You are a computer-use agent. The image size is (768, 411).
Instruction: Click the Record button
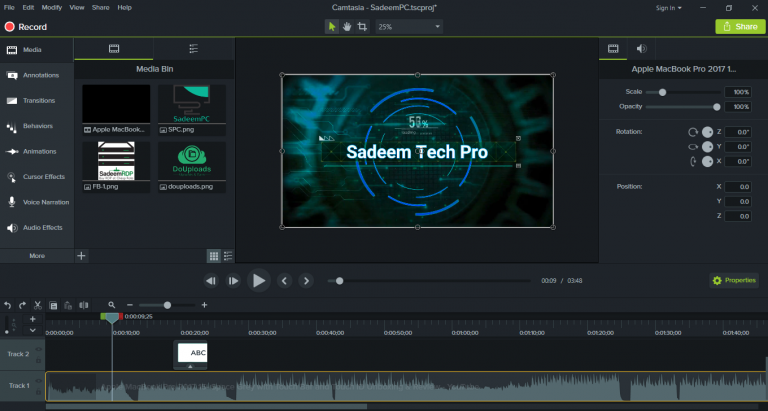click(x=25, y=27)
